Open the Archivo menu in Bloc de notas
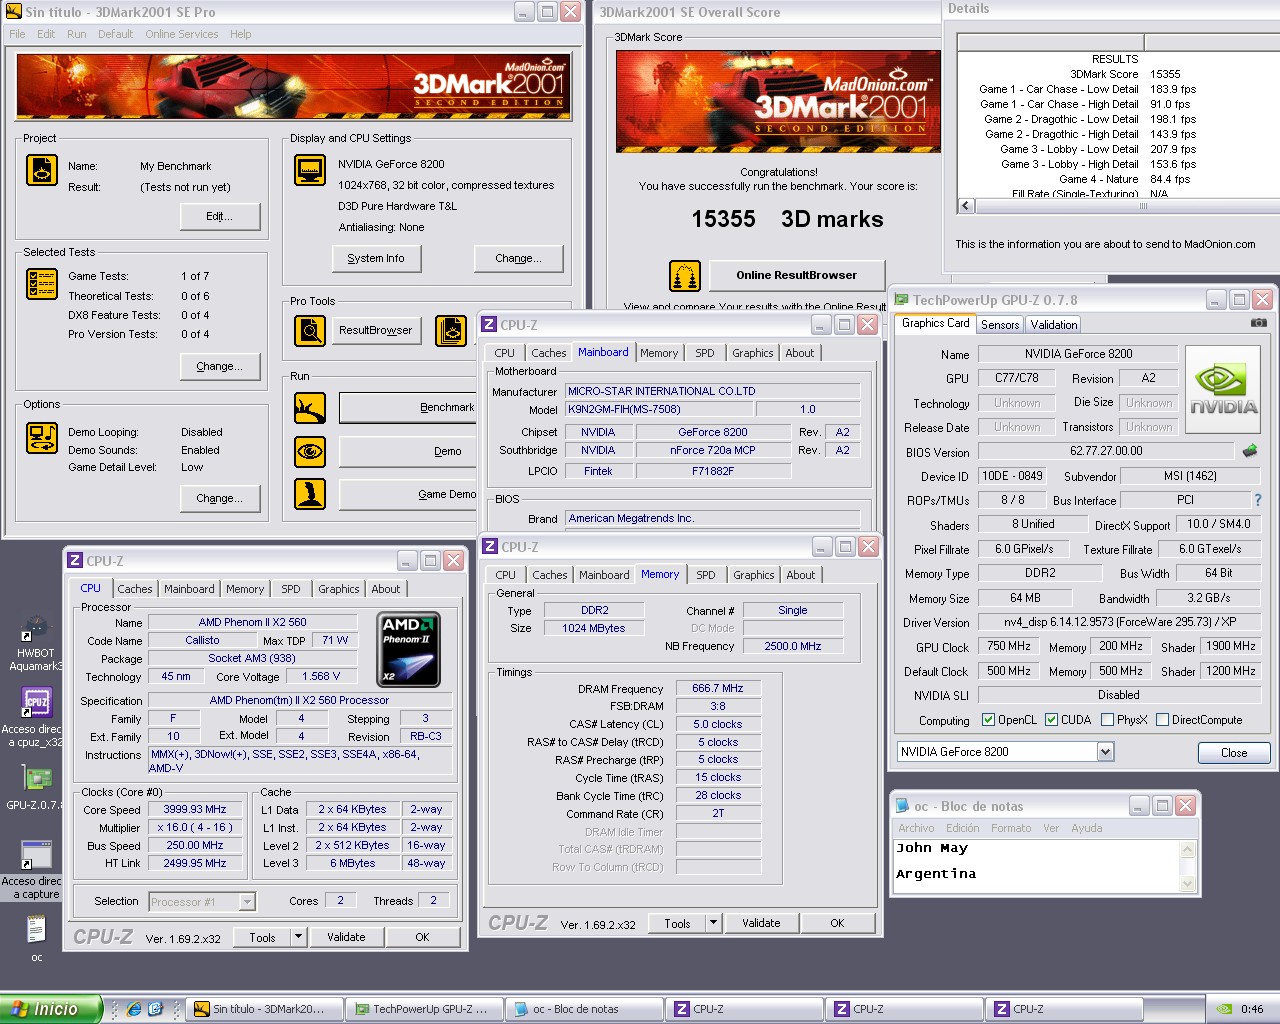The width and height of the screenshot is (1280, 1024). (916, 828)
